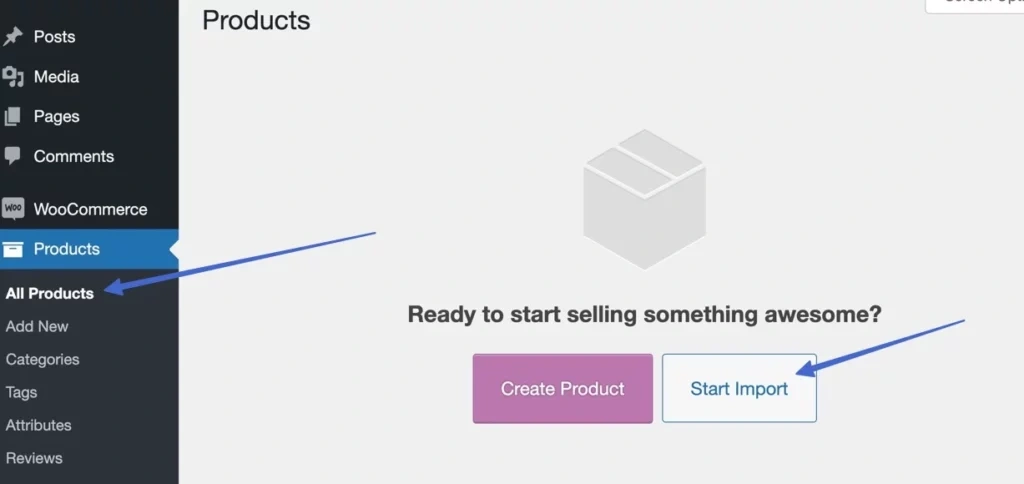Click the Woo logo icon

click(13, 209)
